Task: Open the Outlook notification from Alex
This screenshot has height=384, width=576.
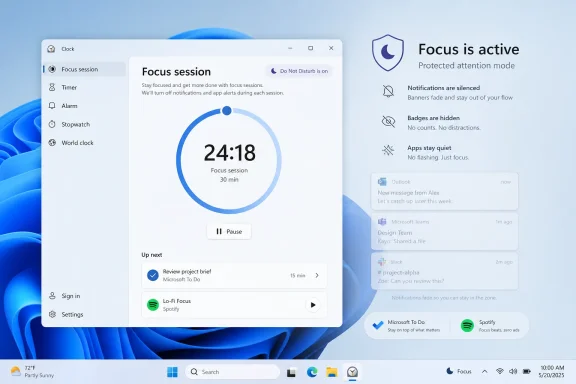Action: click(x=444, y=191)
